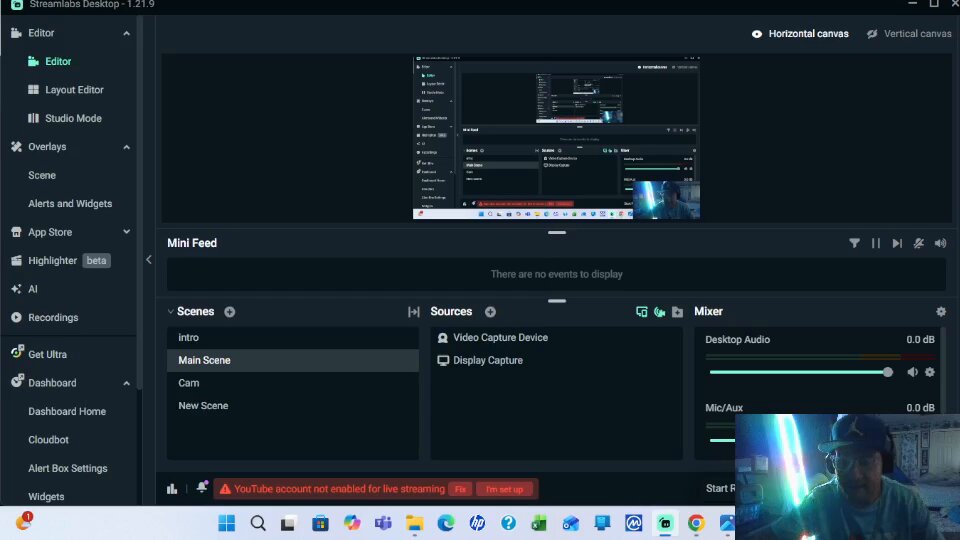960x540 pixels.
Task: Expand the Scenes collection dropdown arrow
Action: click(x=170, y=312)
